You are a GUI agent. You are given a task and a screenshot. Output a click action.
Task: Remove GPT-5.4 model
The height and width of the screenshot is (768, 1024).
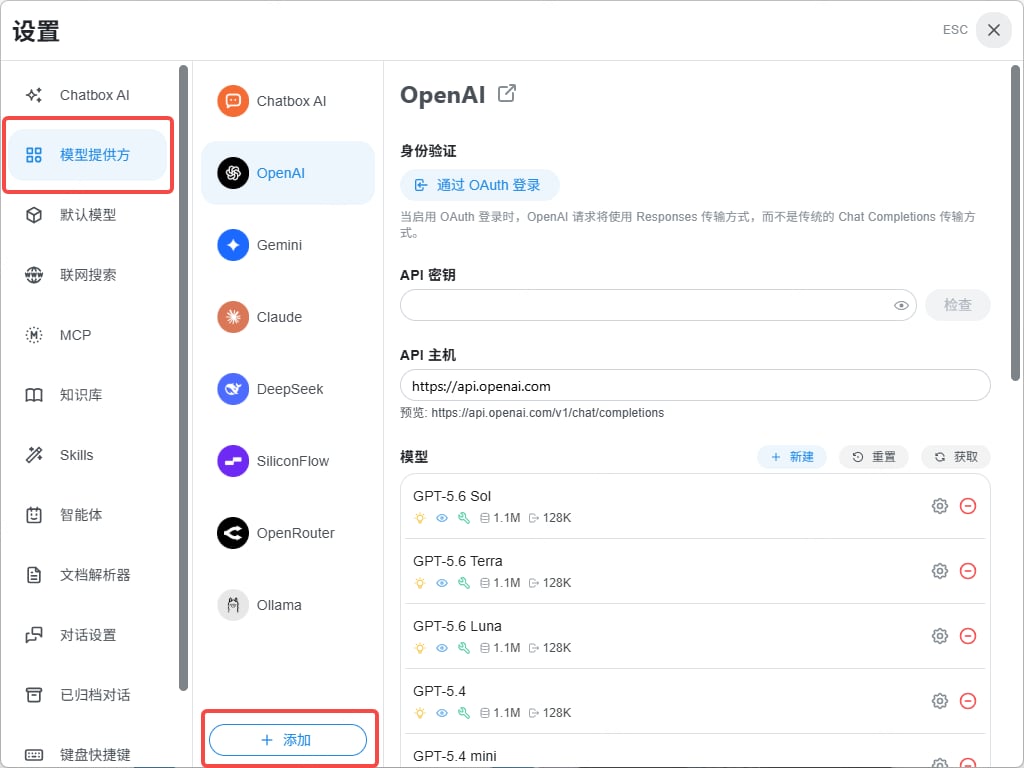point(968,701)
